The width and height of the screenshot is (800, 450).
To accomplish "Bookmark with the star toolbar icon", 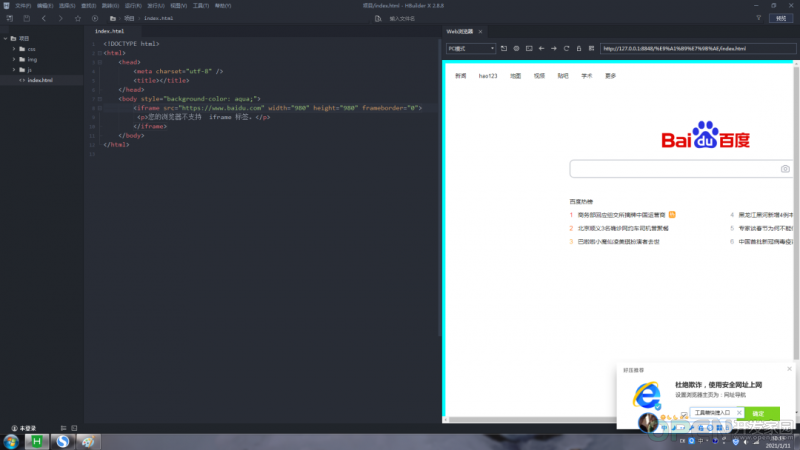I will (78, 18).
